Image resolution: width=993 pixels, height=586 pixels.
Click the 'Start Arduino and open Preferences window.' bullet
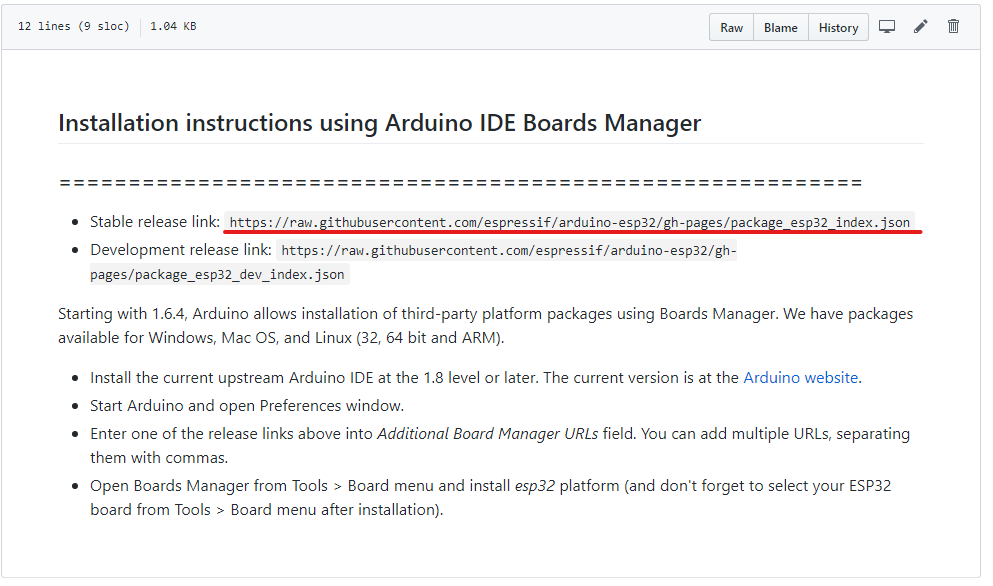(x=247, y=405)
